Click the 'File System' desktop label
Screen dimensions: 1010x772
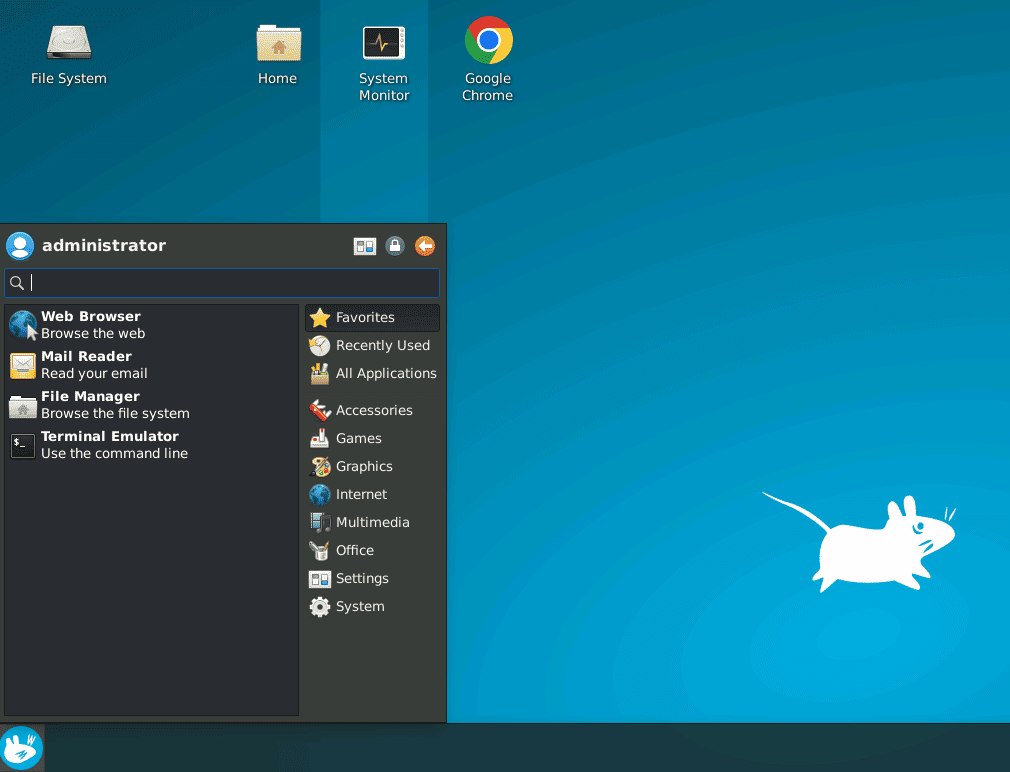click(x=69, y=79)
